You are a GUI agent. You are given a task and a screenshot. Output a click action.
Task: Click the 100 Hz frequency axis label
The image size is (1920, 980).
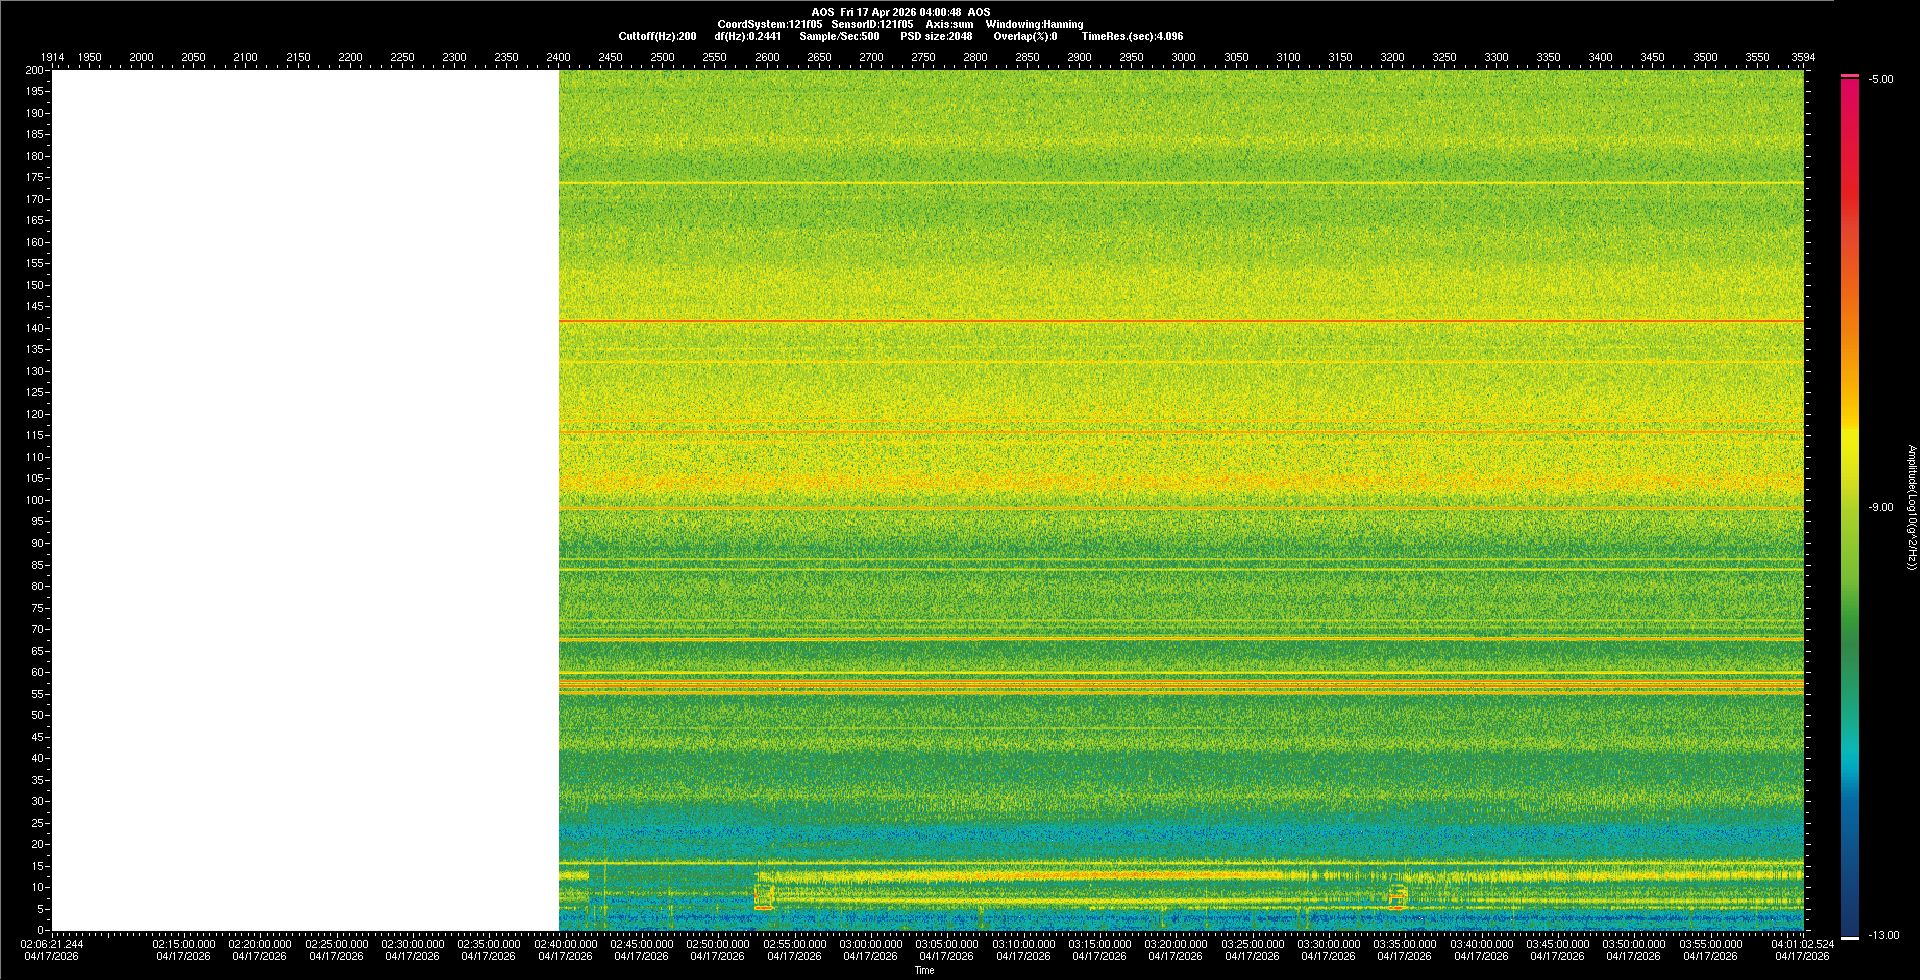pos(35,500)
